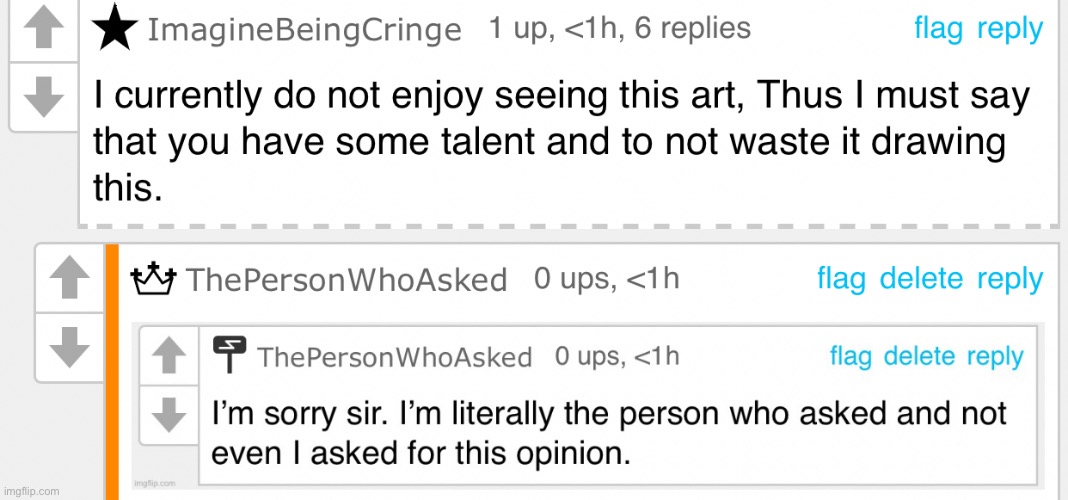Flag the outer ThePersonWhoAsked reply
Viewport: 1068px width, 500px height.
841,279
